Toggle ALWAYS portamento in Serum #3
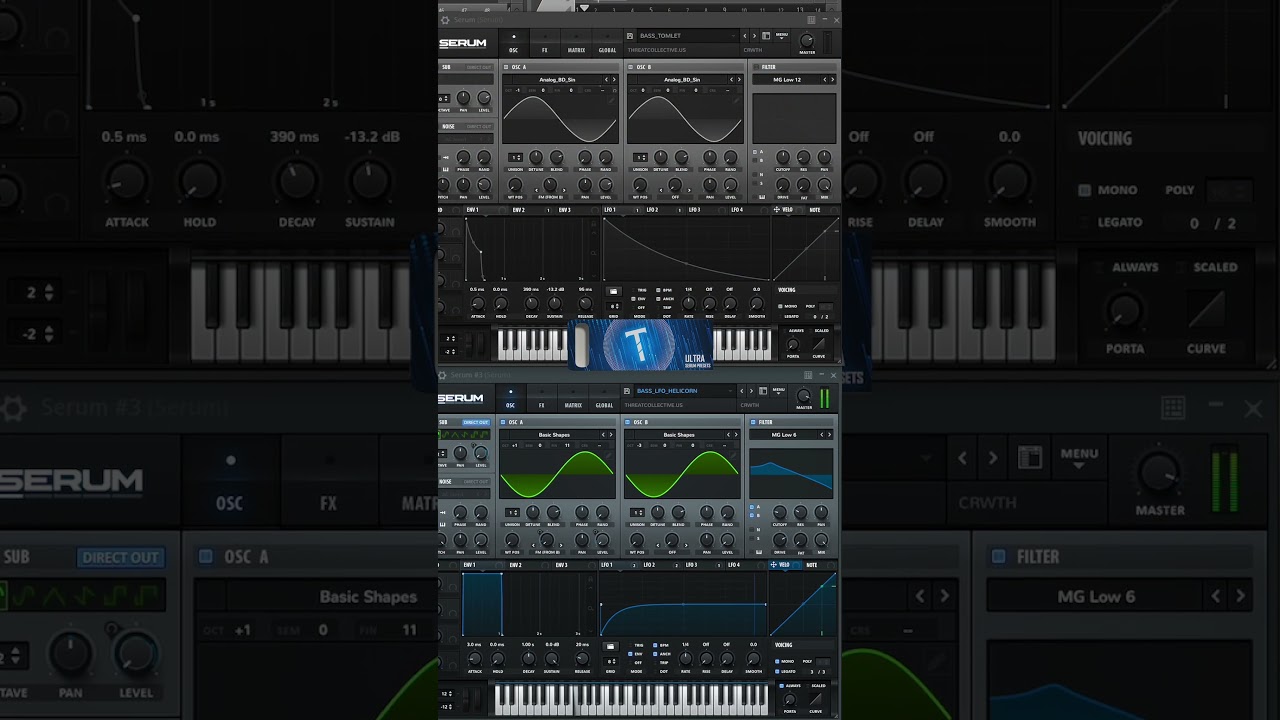Image resolution: width=1280 pixels, height=720 pixels. coord(782,686)
